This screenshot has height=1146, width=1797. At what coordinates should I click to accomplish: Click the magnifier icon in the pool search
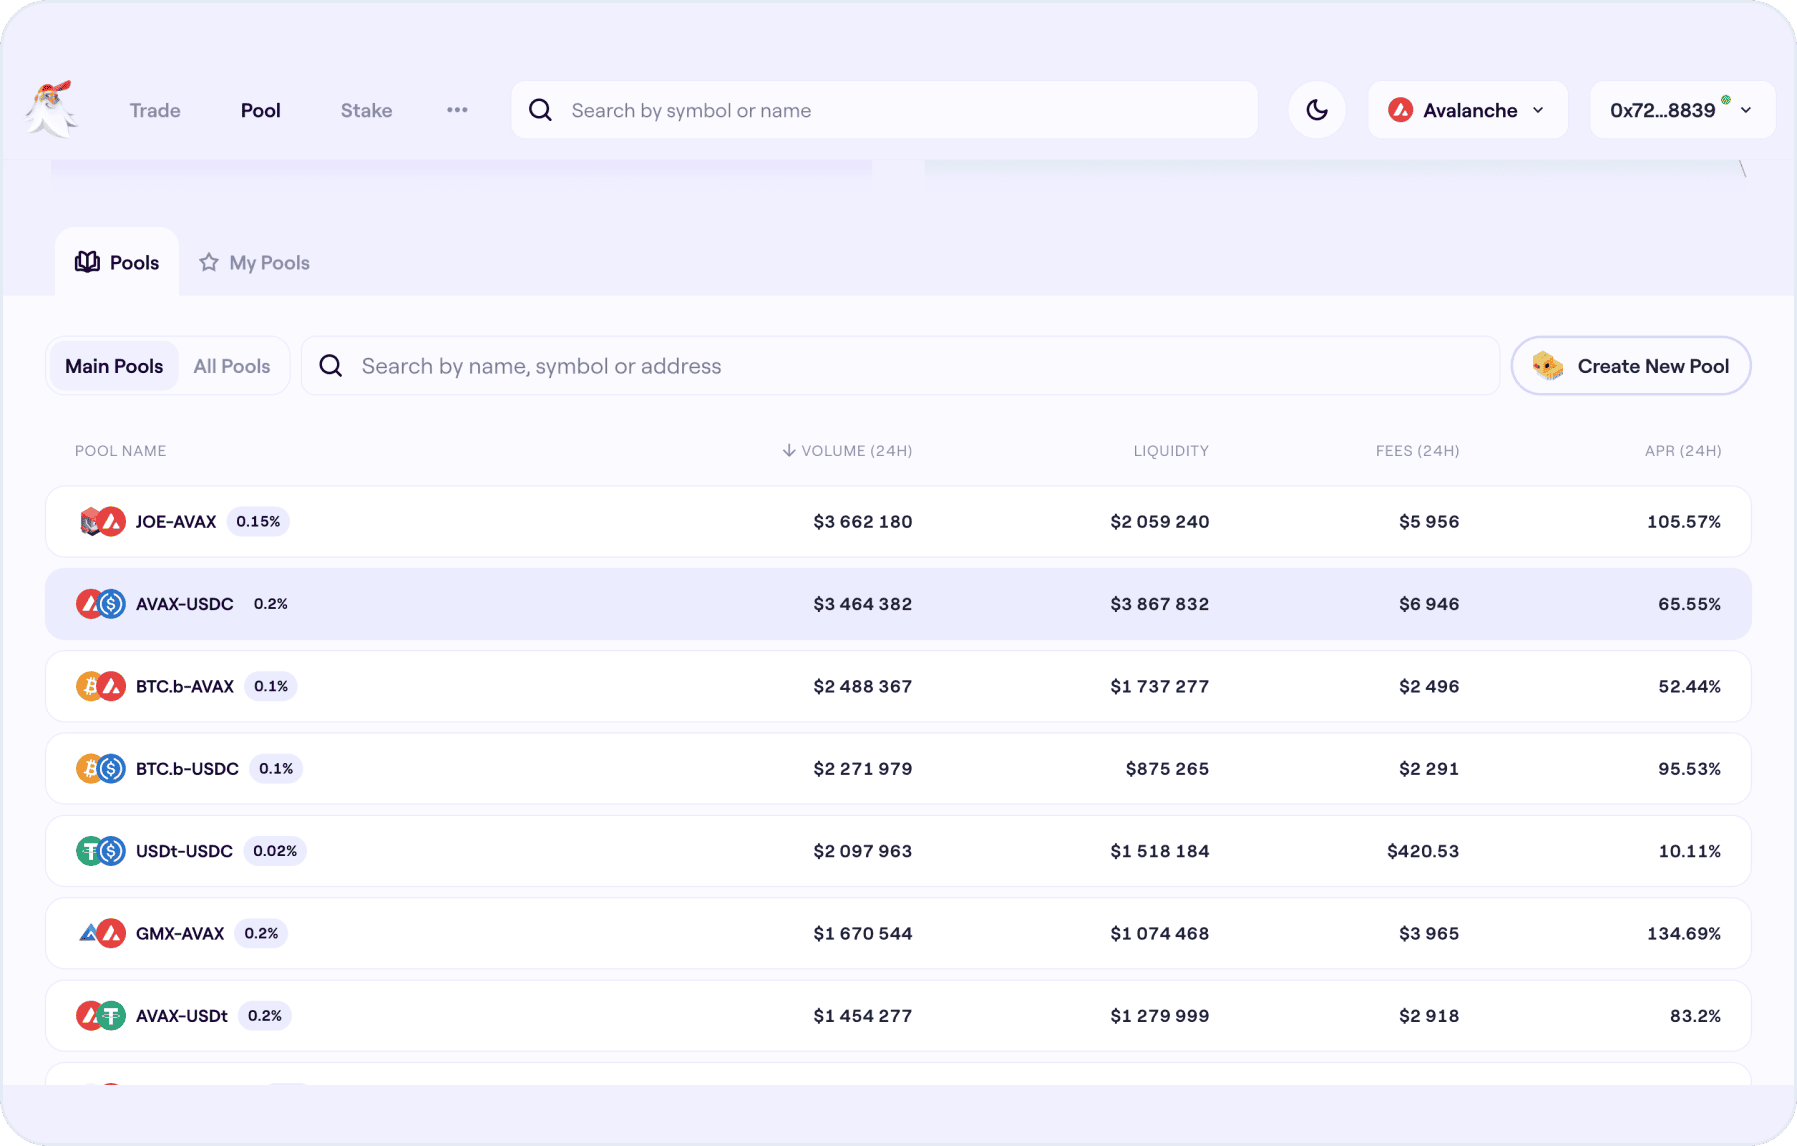[x=331, y=366]
